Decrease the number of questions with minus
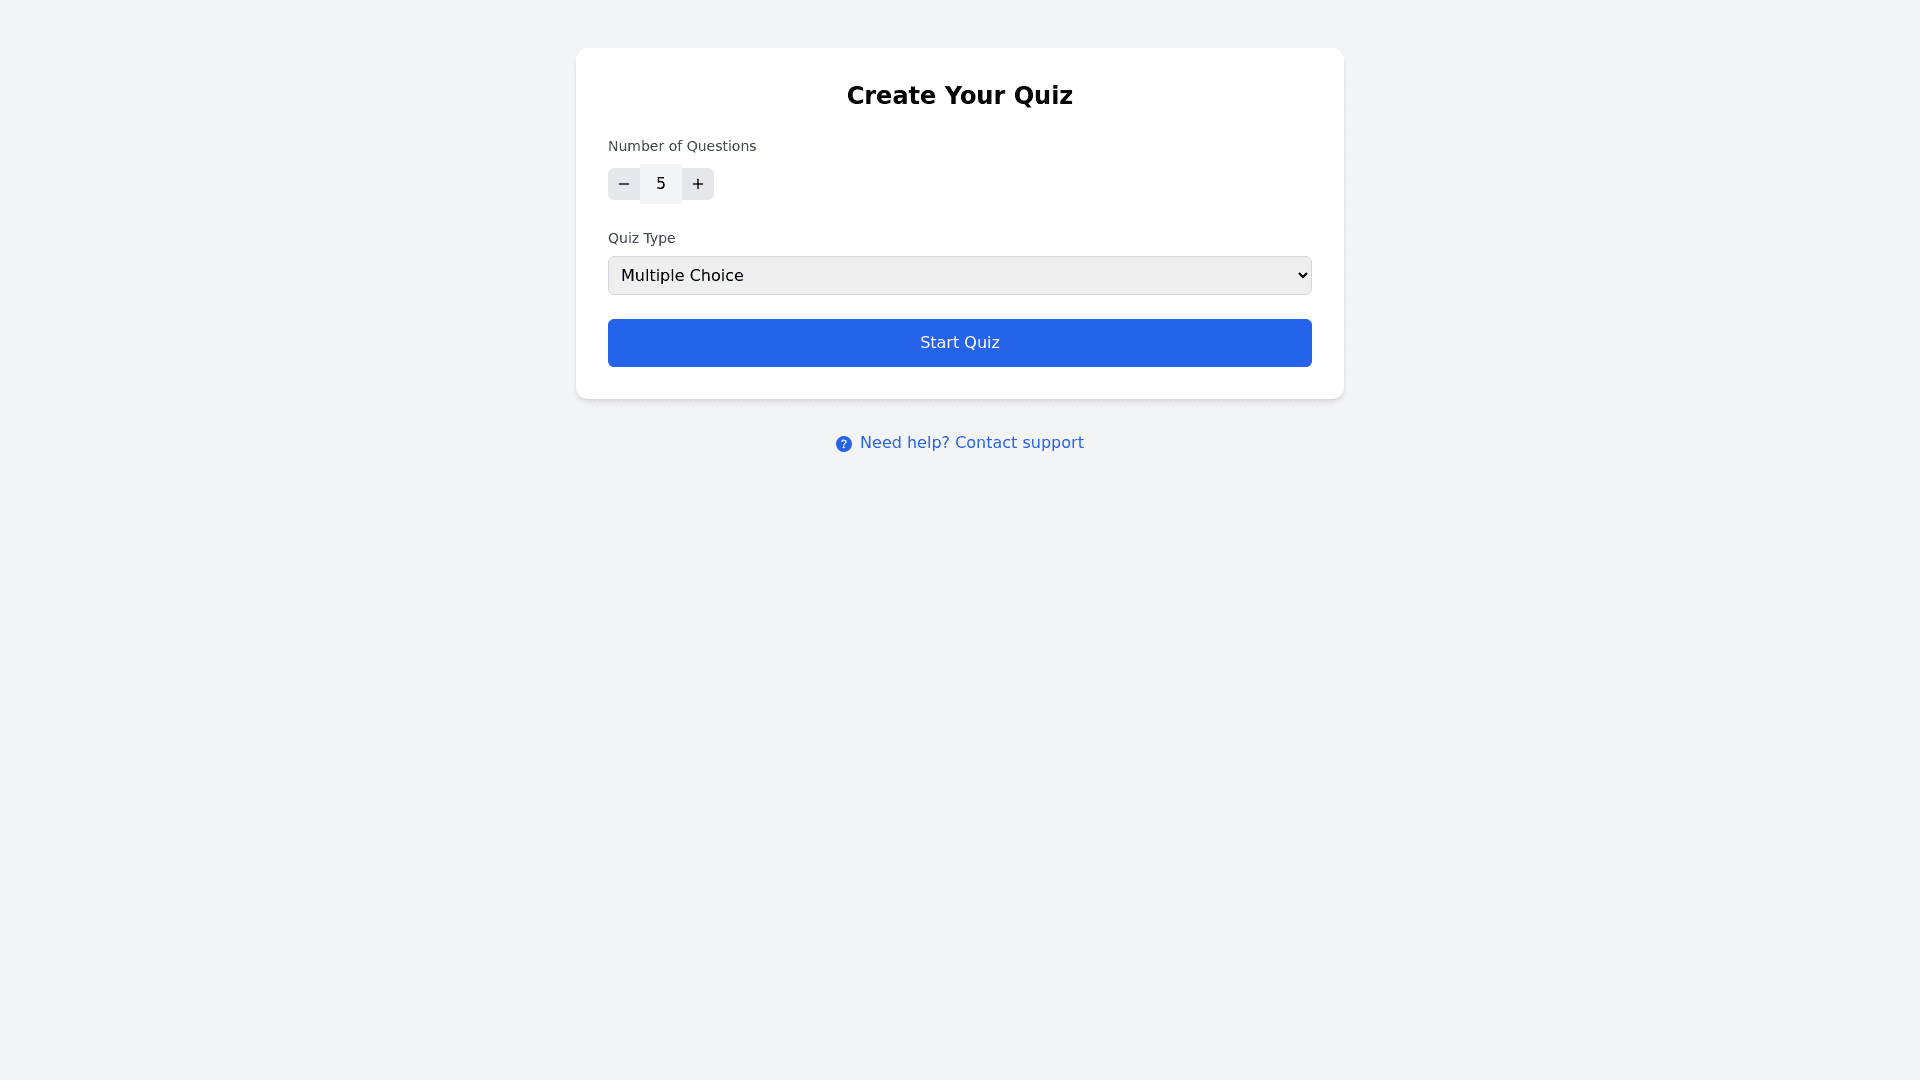Image resolution: width=1920 pixels, height=1080 pixels. pos(624,184)
